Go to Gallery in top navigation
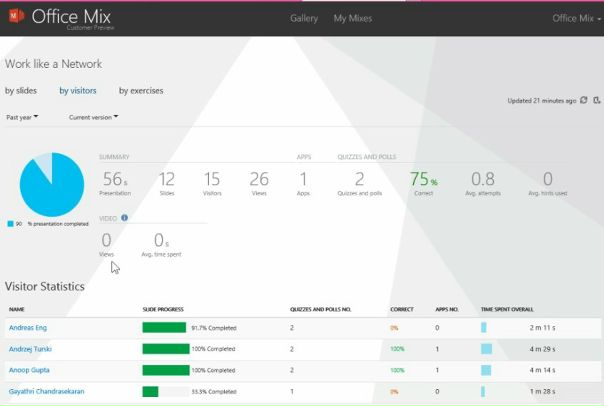 pyautogui.click(x=304, y=18)
